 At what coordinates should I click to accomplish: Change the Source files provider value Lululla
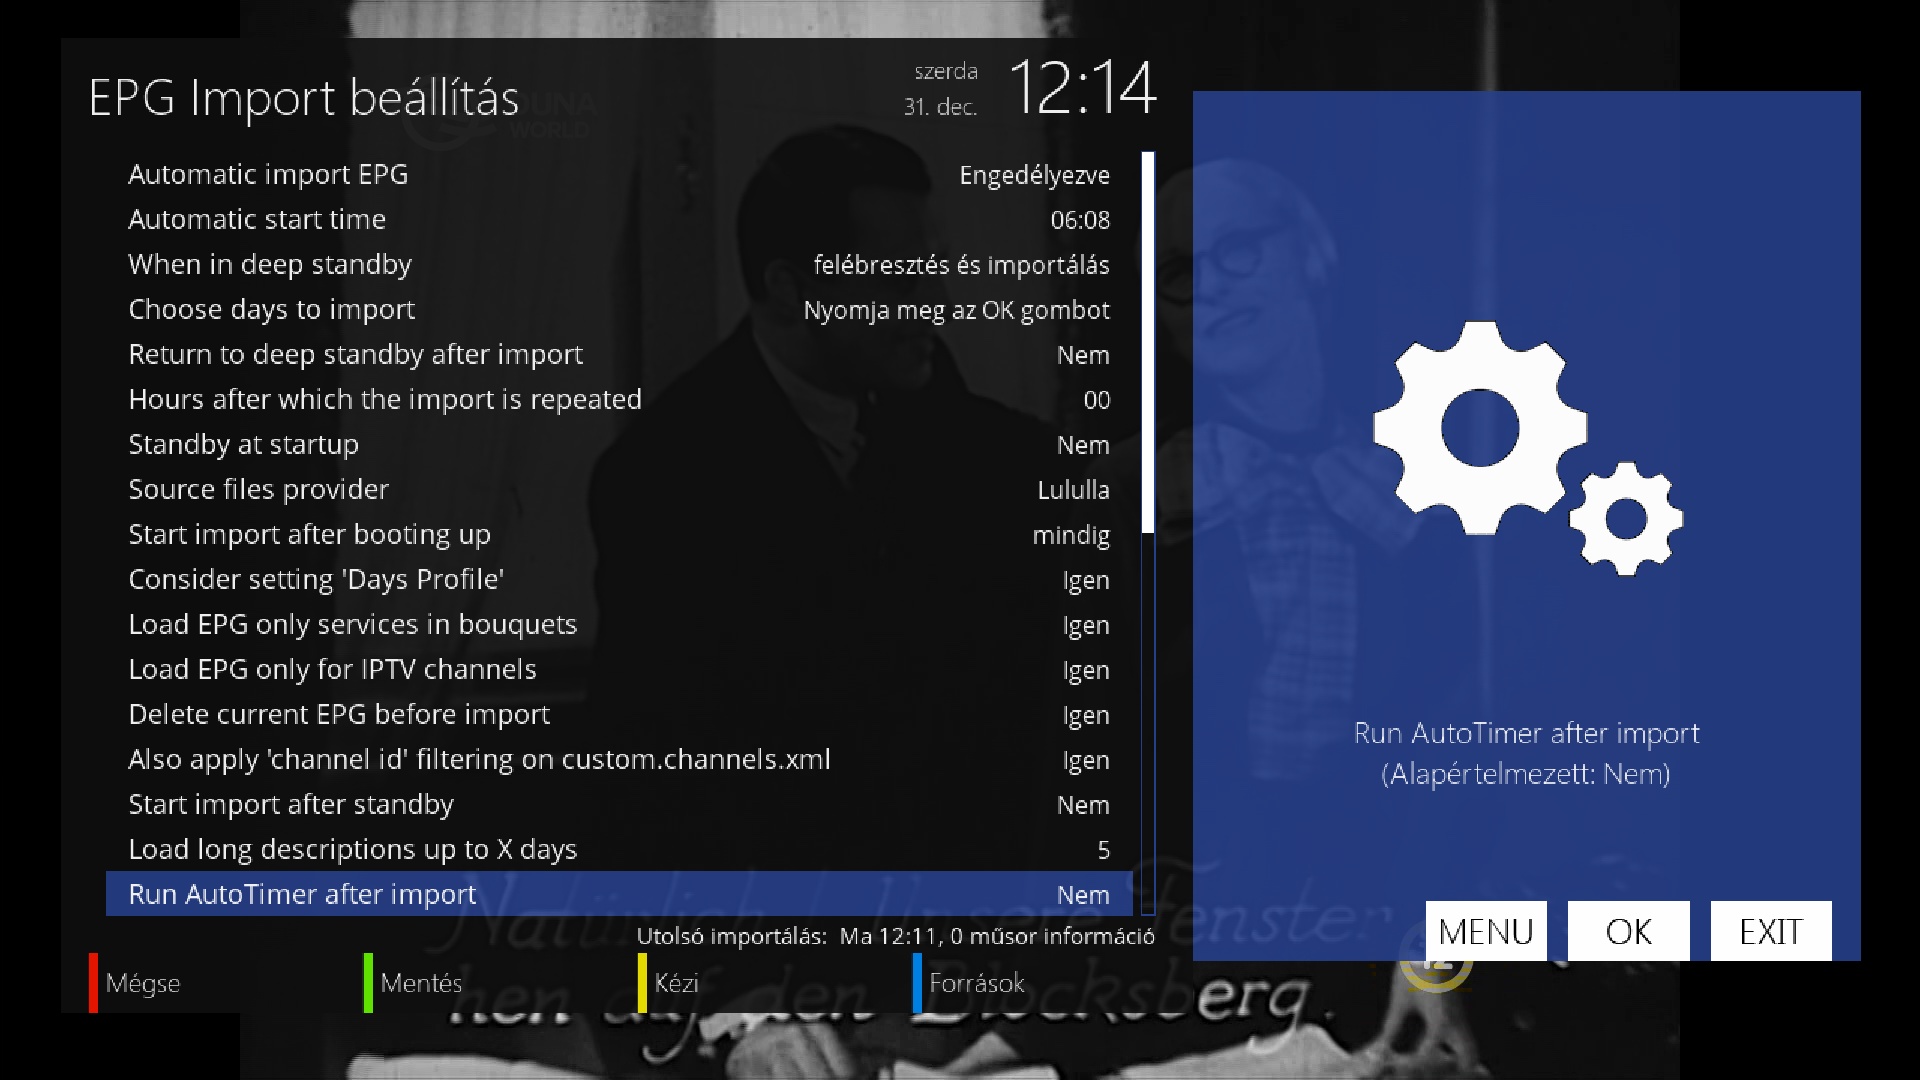coord(1072,490)
